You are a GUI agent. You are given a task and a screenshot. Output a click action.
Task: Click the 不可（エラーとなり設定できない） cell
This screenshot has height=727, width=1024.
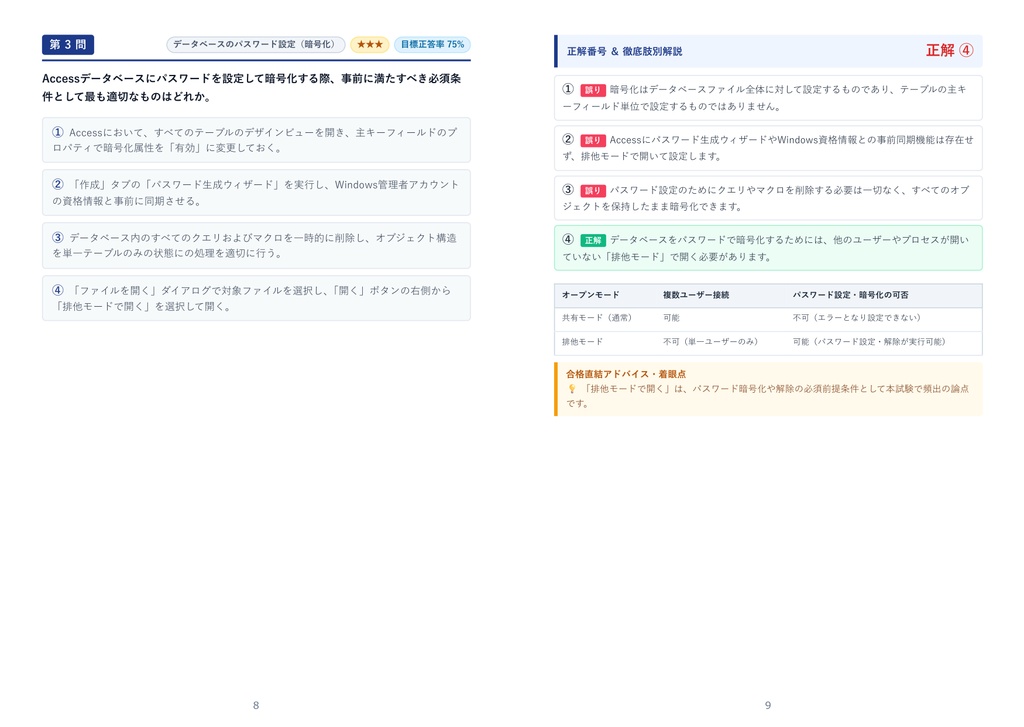[x=856, y=318]
